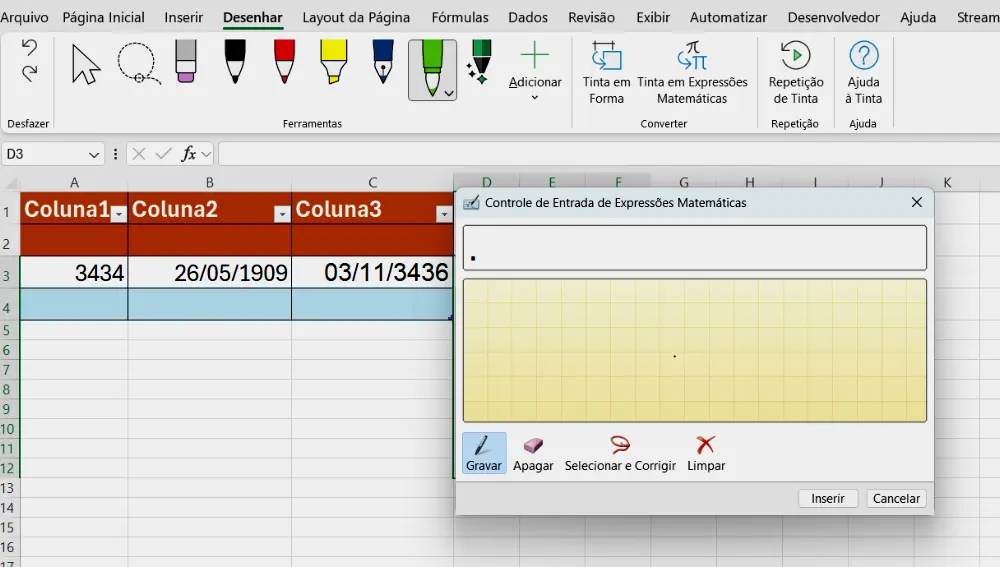Click Tinta em Expressões Matemáticas

click(692, 72)
